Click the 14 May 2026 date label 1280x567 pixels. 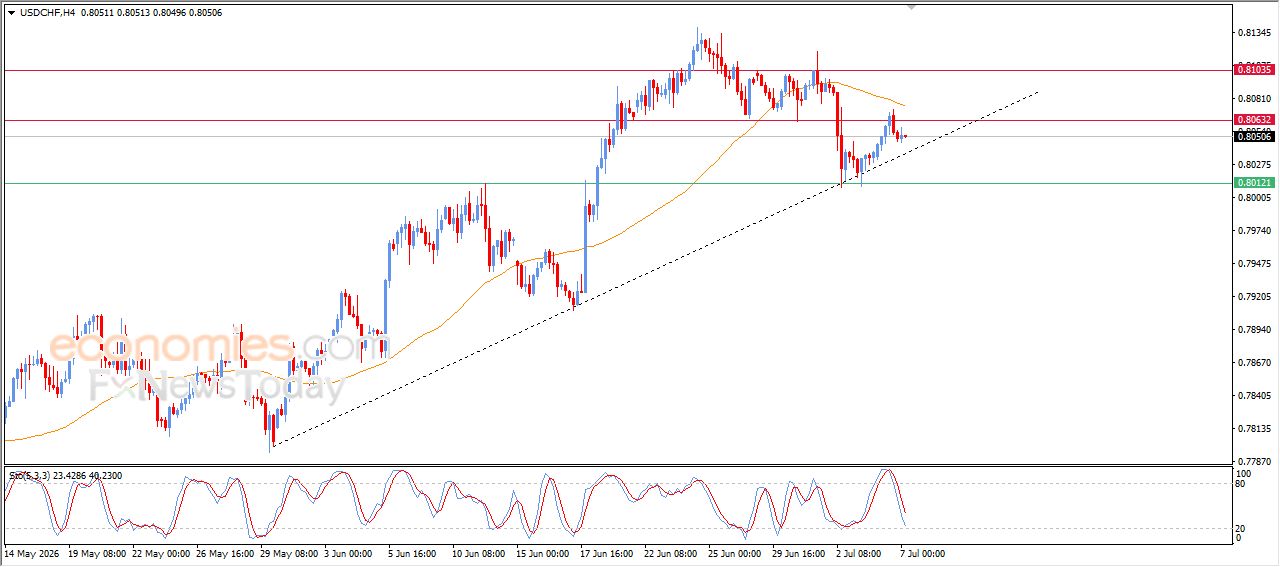coord(32,553)
